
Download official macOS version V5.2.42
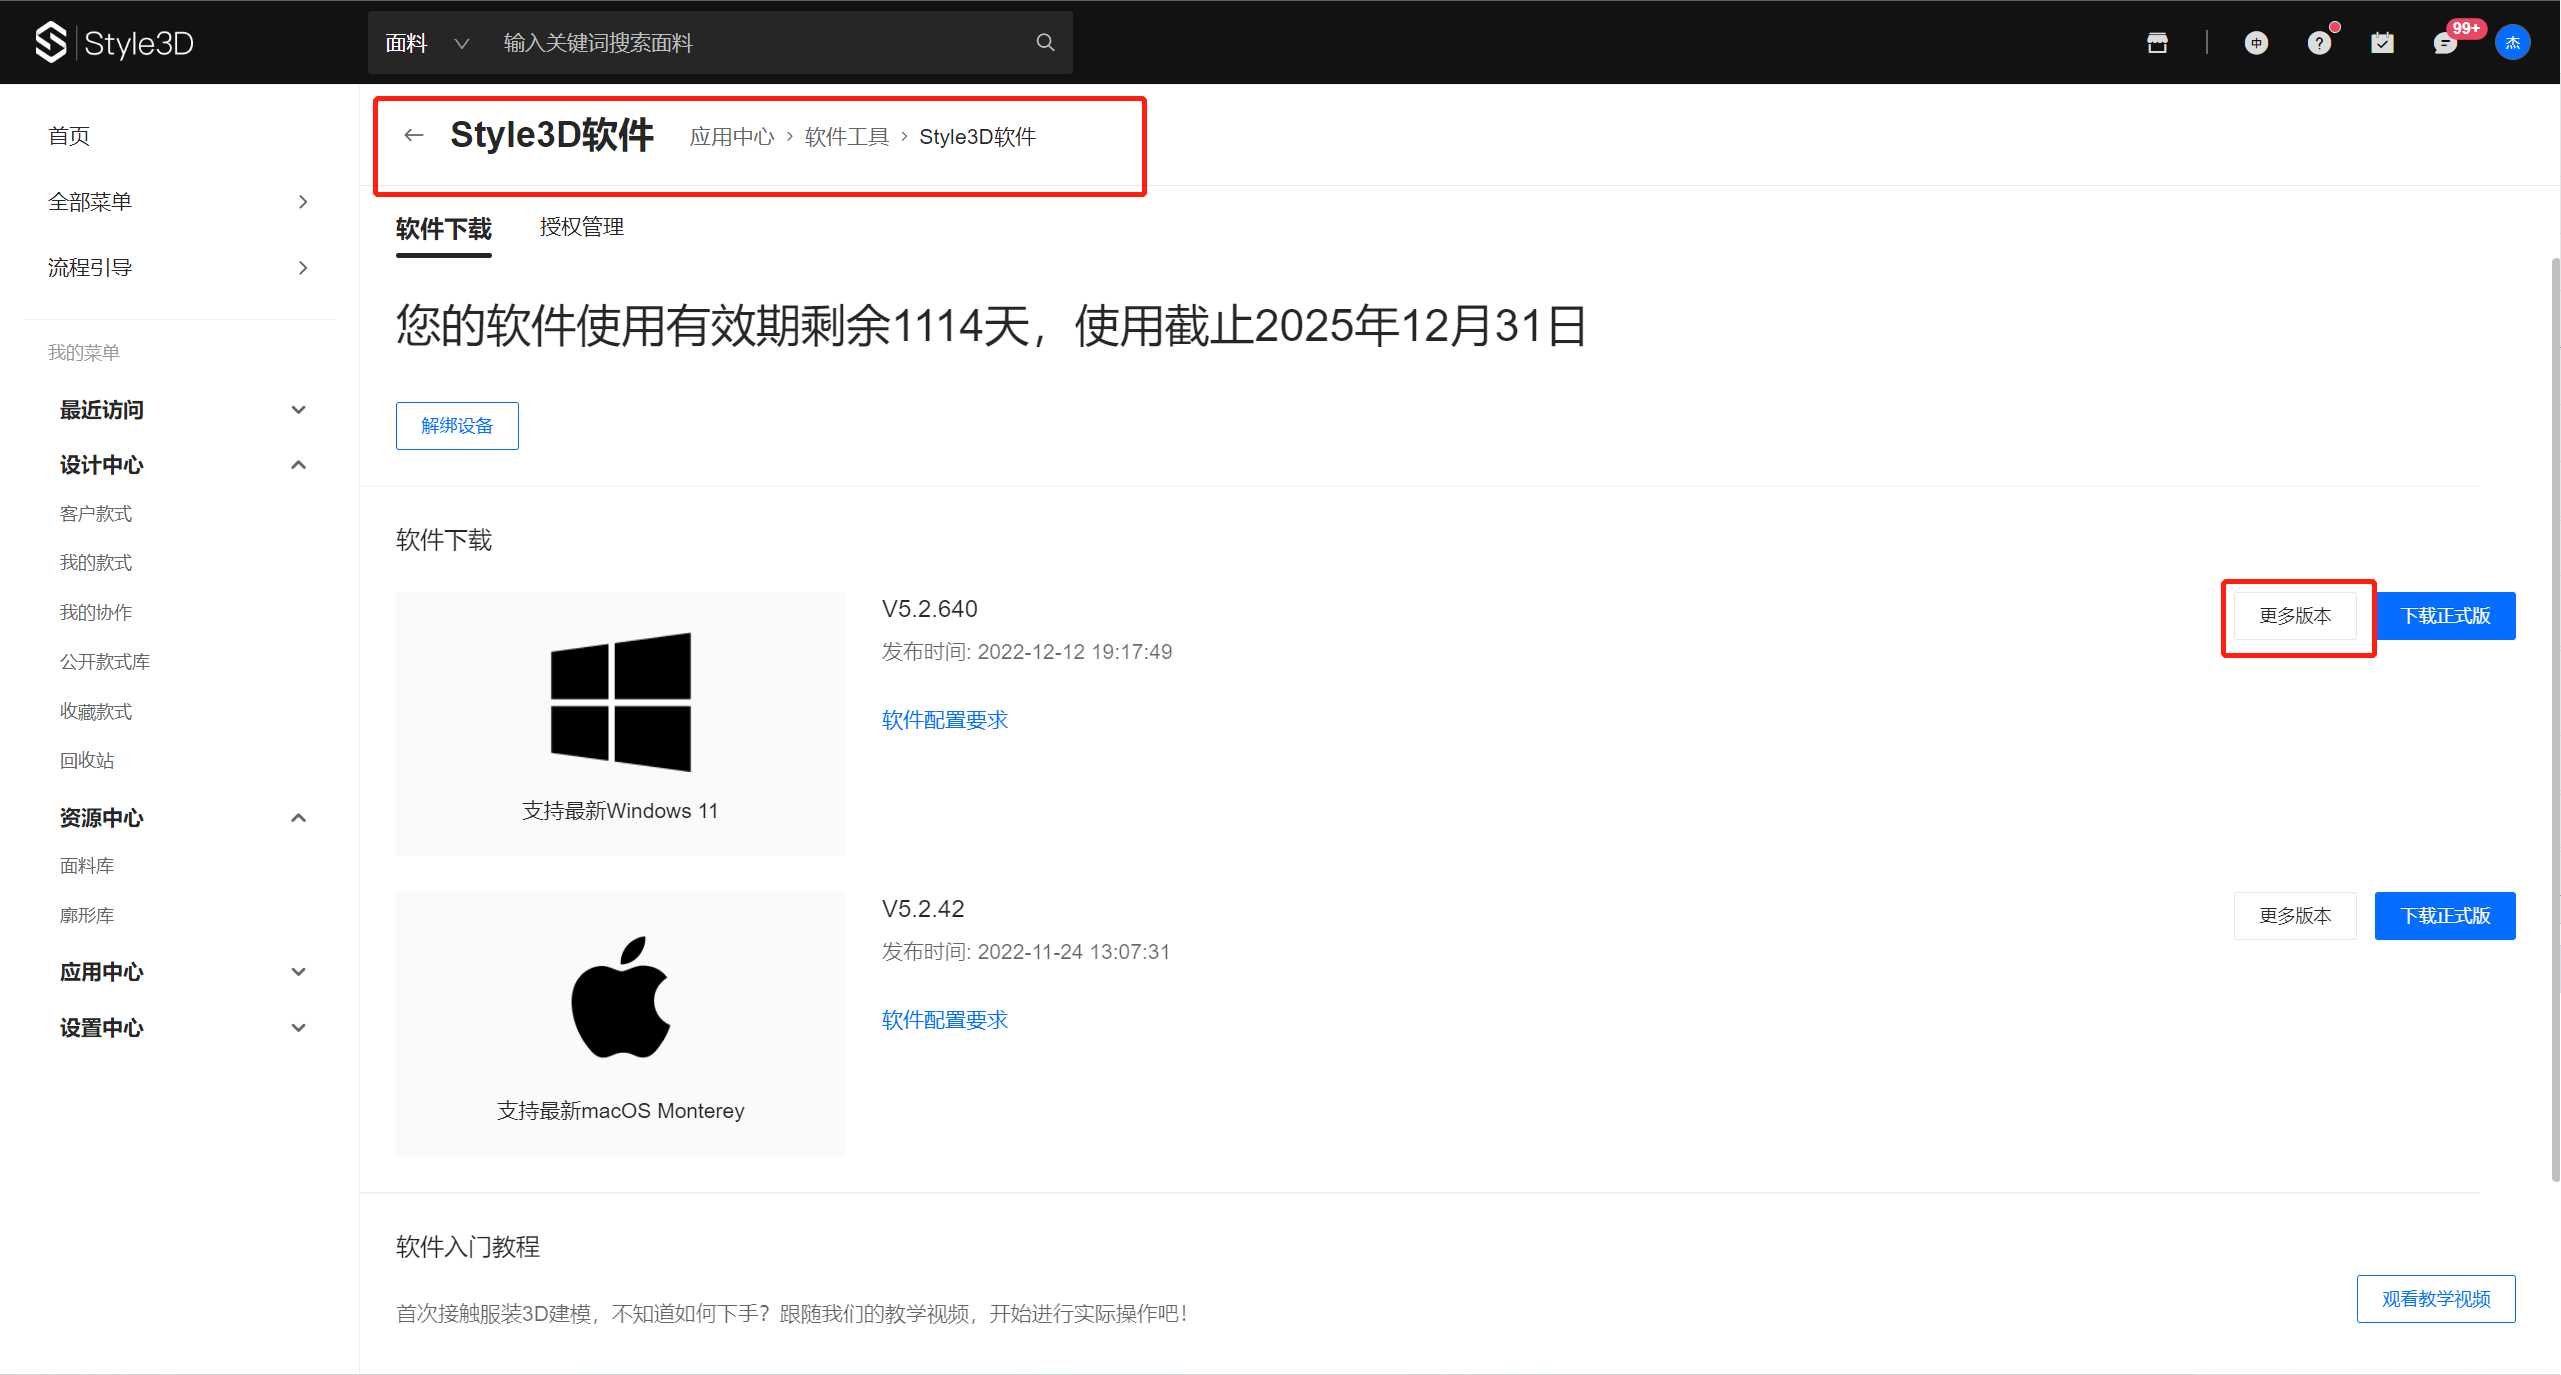point(2445,916)
